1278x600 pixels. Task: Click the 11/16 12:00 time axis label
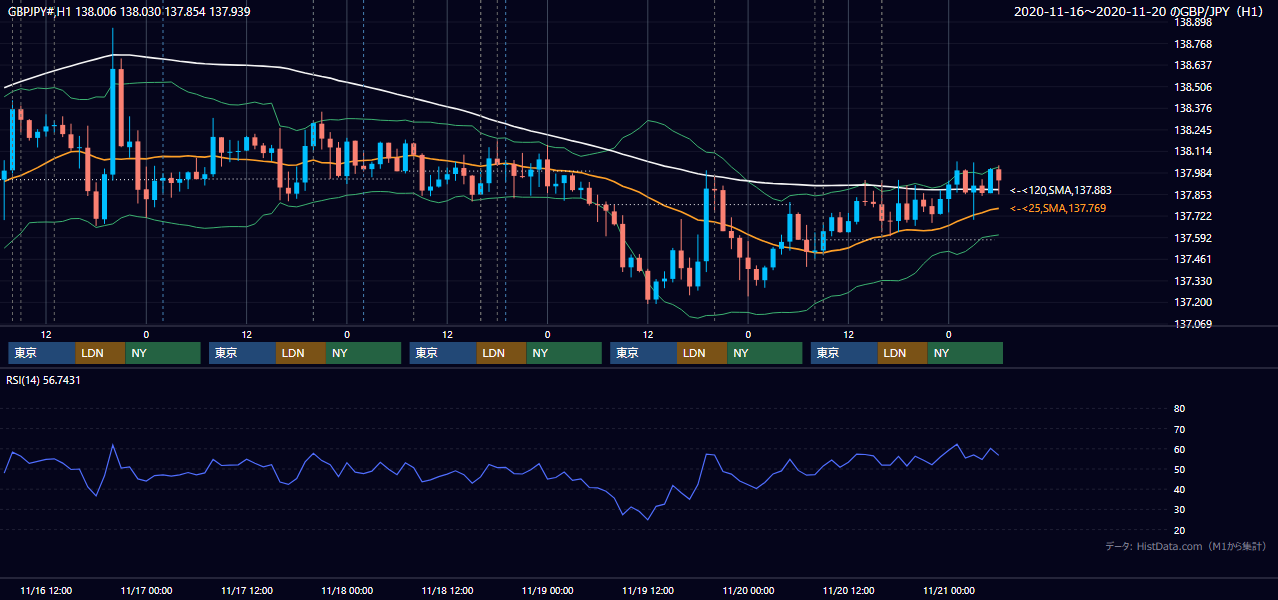[46, 590]
